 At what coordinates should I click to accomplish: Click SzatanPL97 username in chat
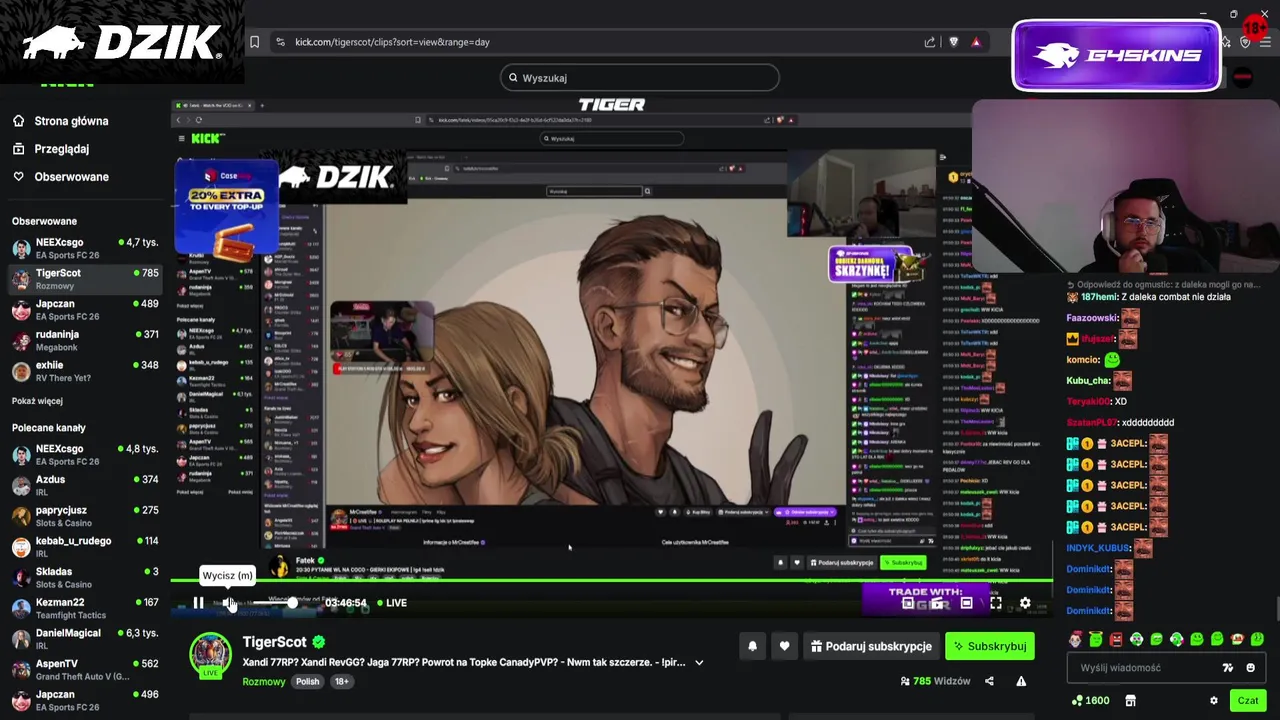1092,423
